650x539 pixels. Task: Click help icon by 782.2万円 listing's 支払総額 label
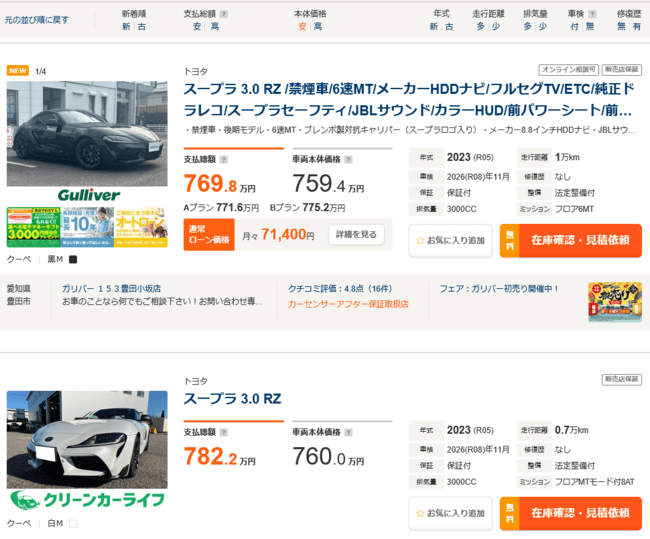[223, 432]
